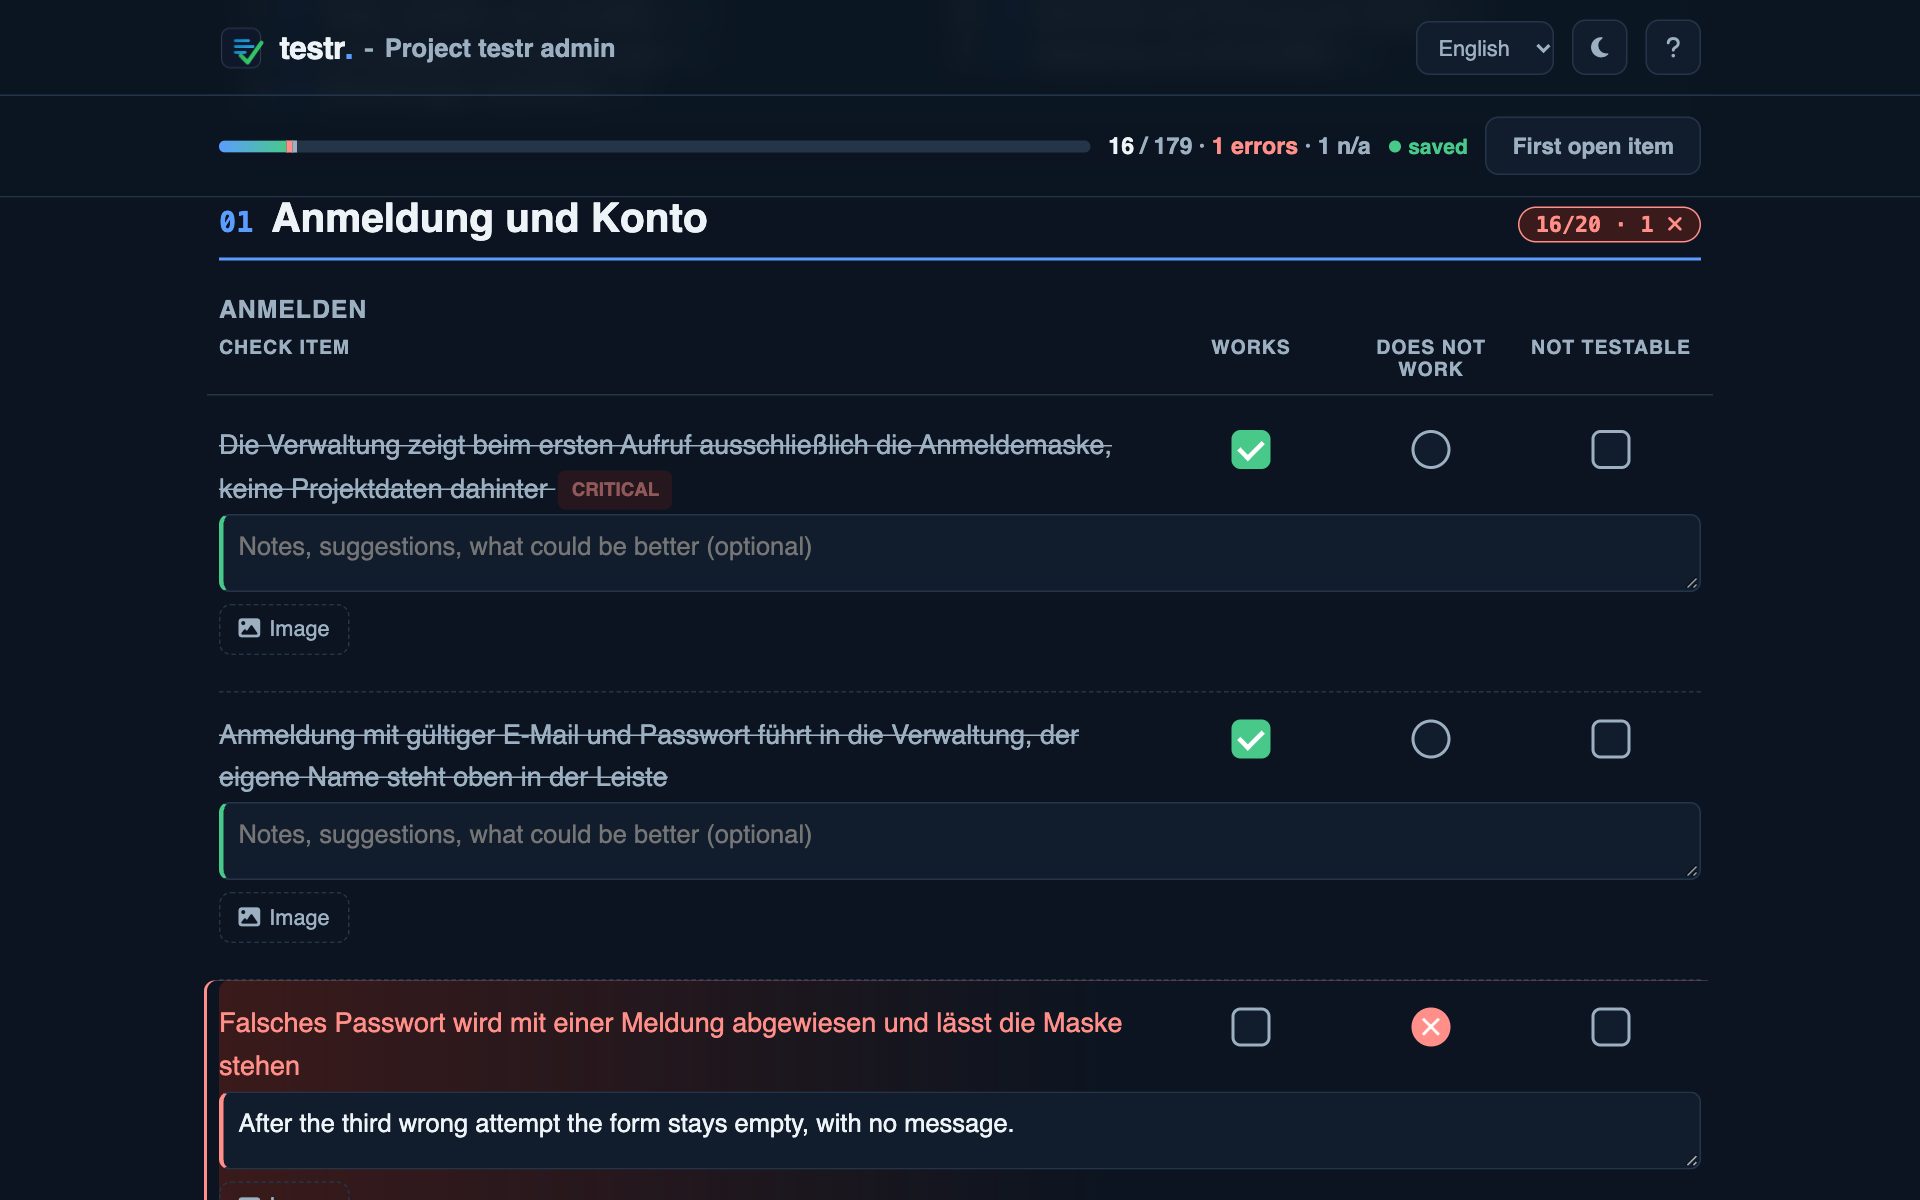Click the overall progress bar
Screen dimensions: 1920x1200
tap(654, 146)
